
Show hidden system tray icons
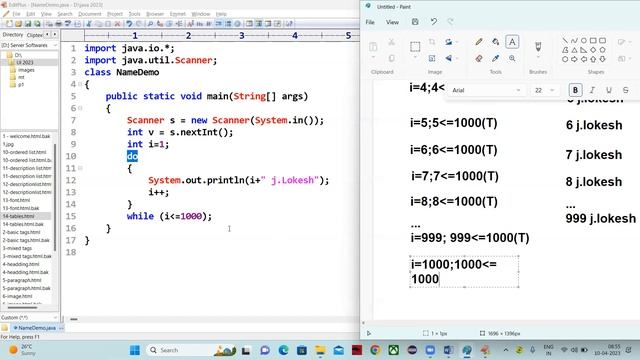point(506,350)
